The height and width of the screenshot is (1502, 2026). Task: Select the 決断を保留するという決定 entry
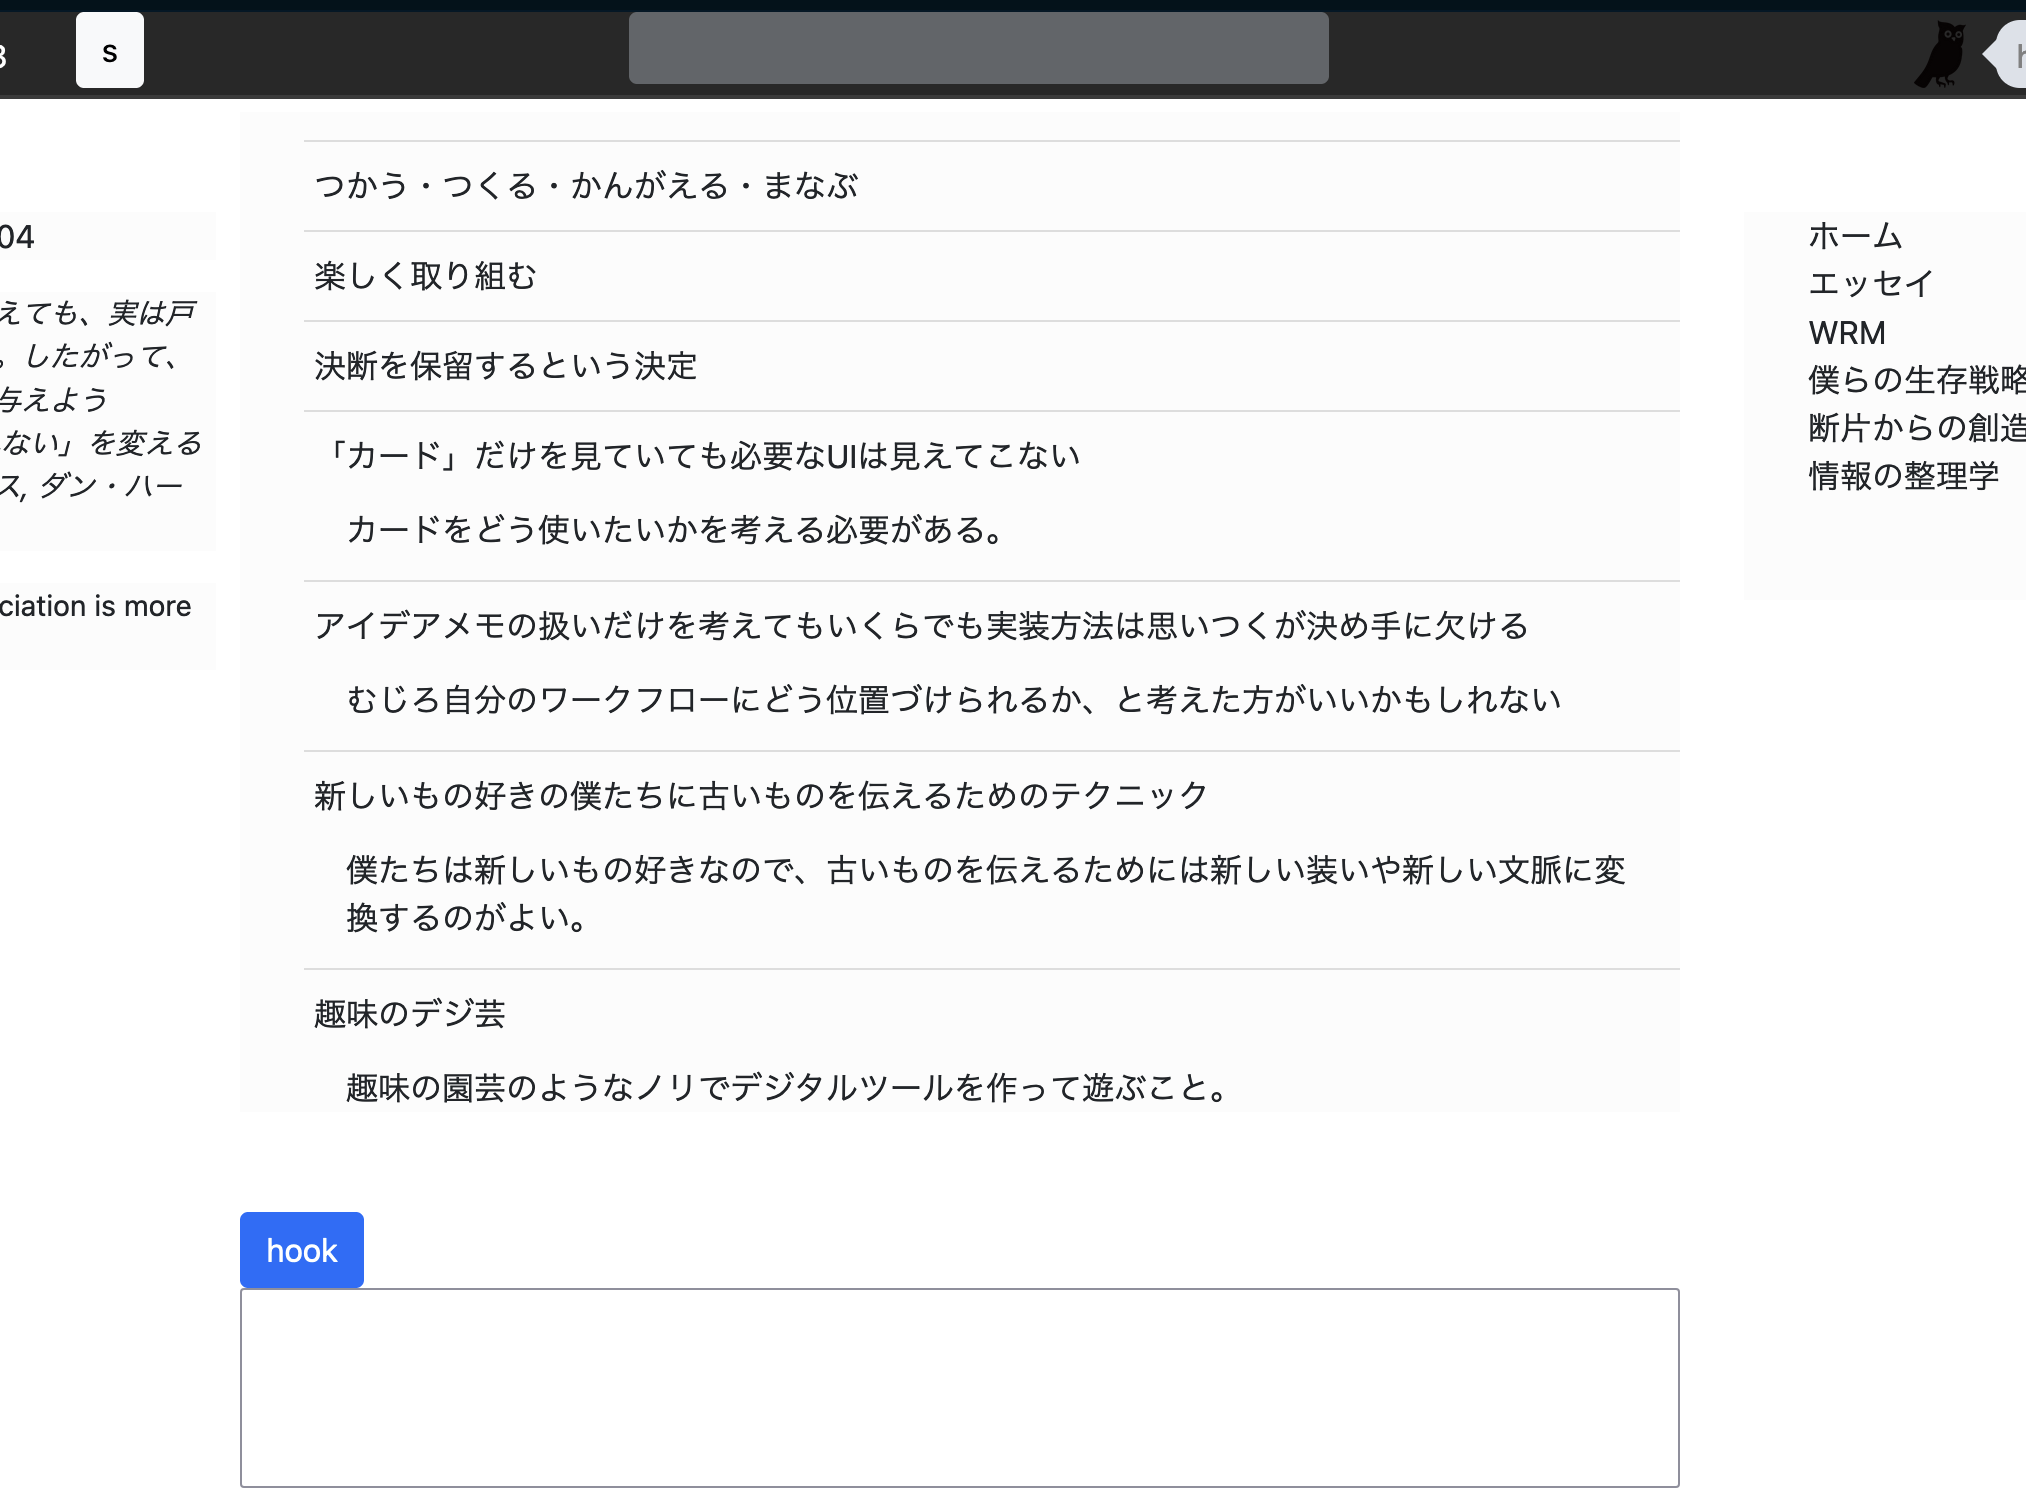505,367
